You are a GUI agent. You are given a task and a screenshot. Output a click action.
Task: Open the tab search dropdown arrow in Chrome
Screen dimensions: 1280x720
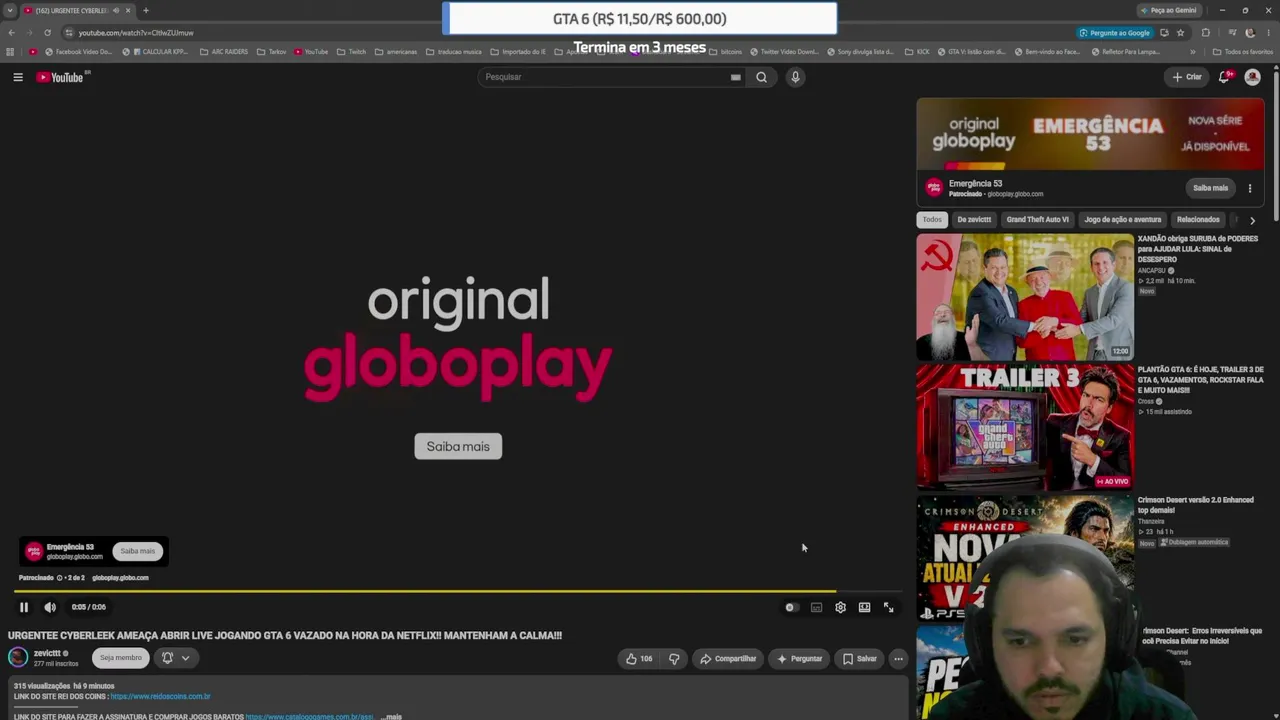pyautogui.click(x=10, y=10)
